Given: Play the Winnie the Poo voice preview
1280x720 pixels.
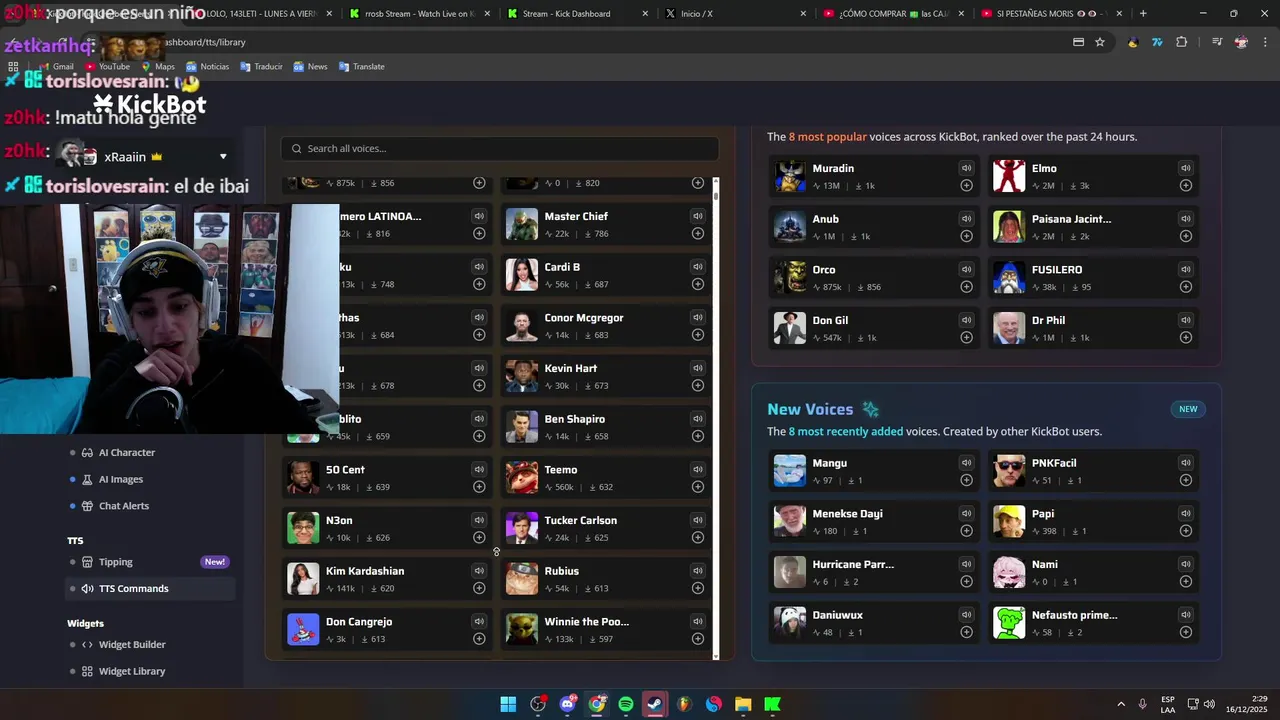Looking at the screenshot, I should [x=697, y=621].
